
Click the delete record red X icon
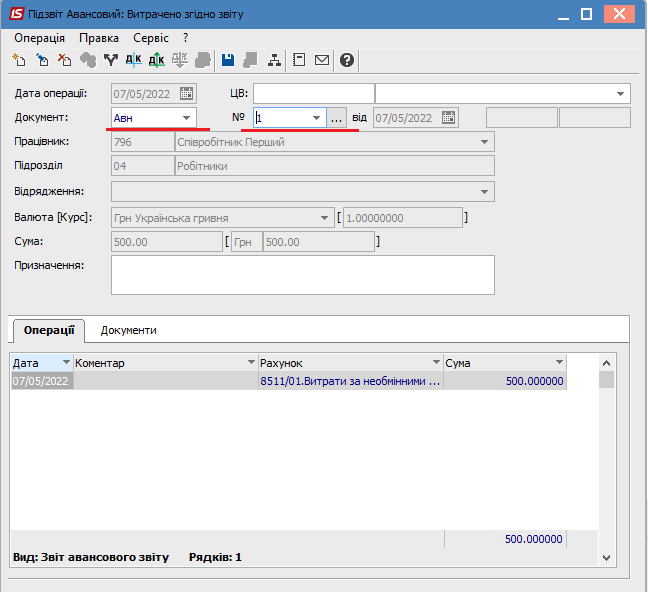[64, 60]
